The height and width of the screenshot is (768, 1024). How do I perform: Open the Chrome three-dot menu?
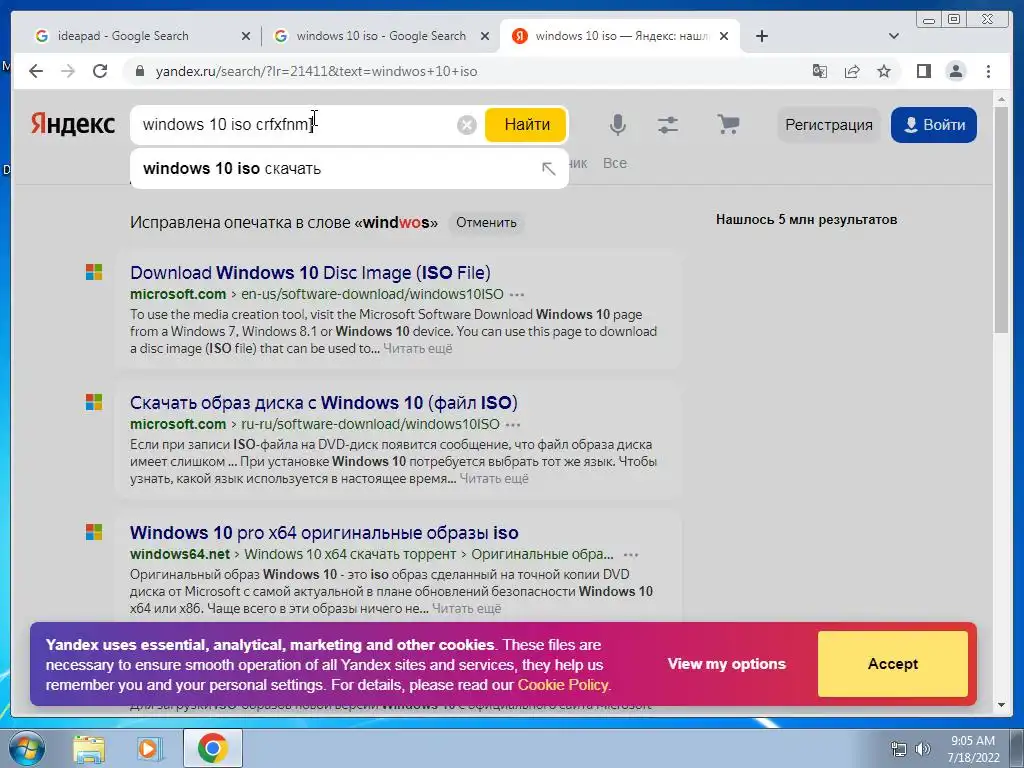(x=988, y=71)
